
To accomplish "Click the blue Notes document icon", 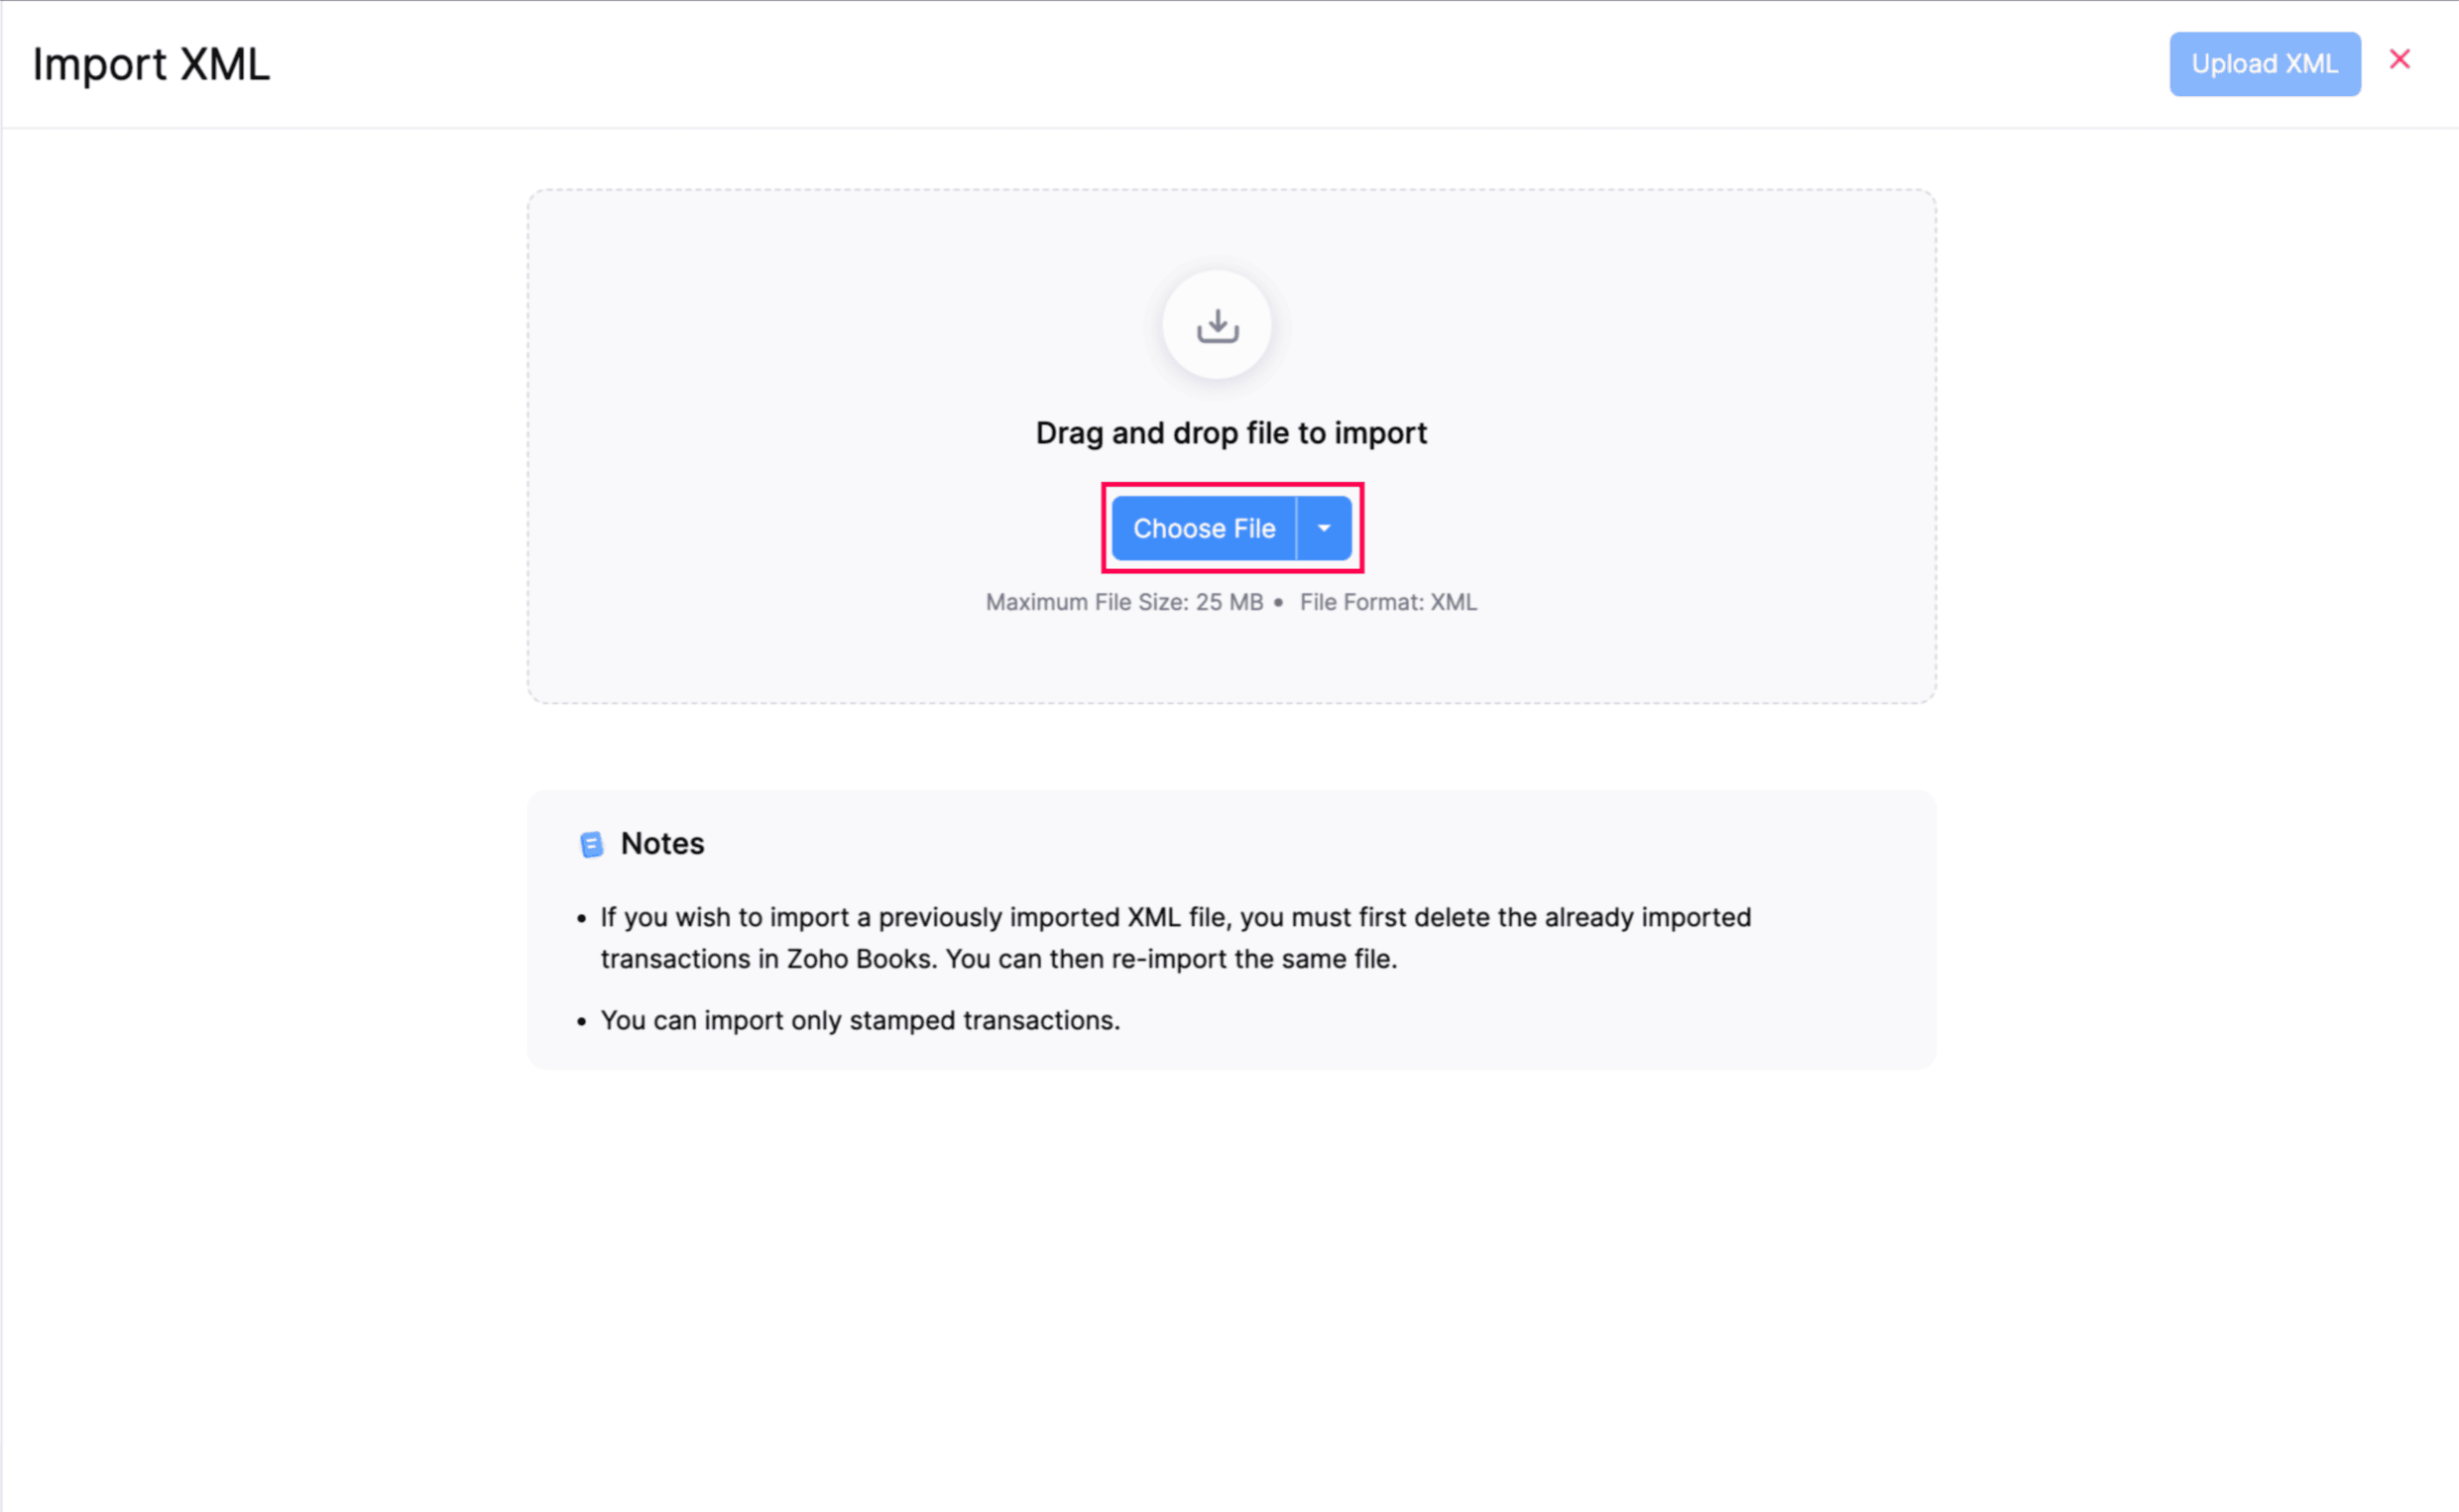I will click(591, 845).
